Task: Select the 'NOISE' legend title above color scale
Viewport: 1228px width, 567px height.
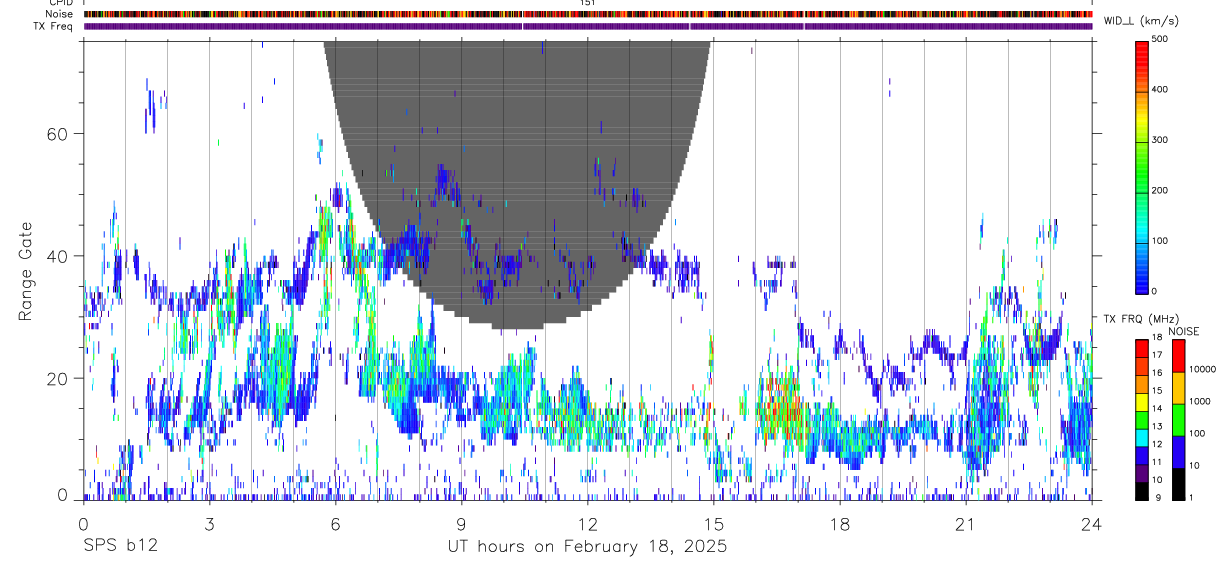Action: [1182, 331]
